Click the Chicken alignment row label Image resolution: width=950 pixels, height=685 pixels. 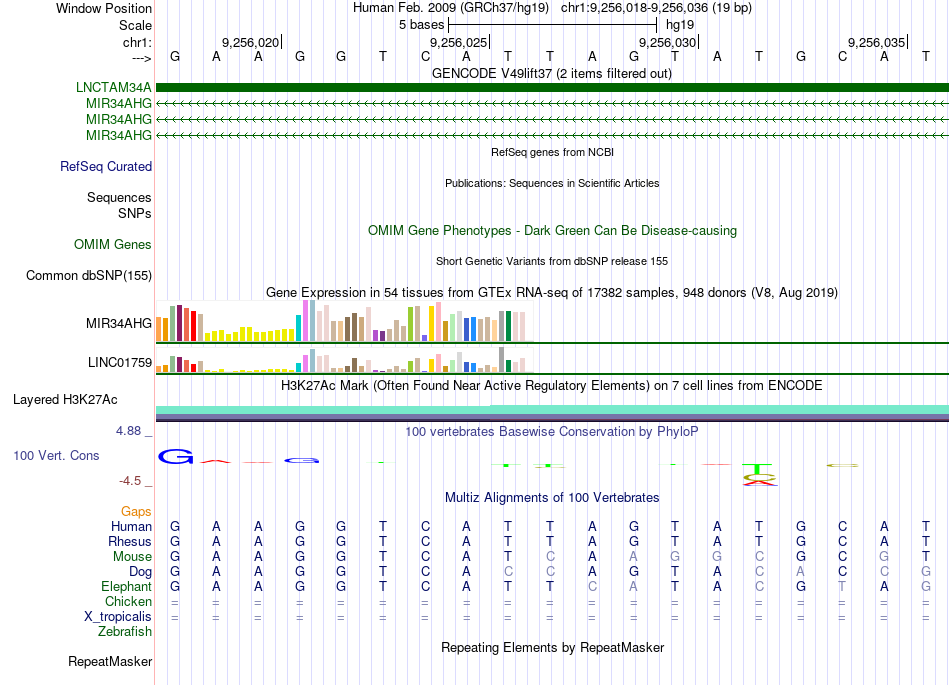(128, 601)
